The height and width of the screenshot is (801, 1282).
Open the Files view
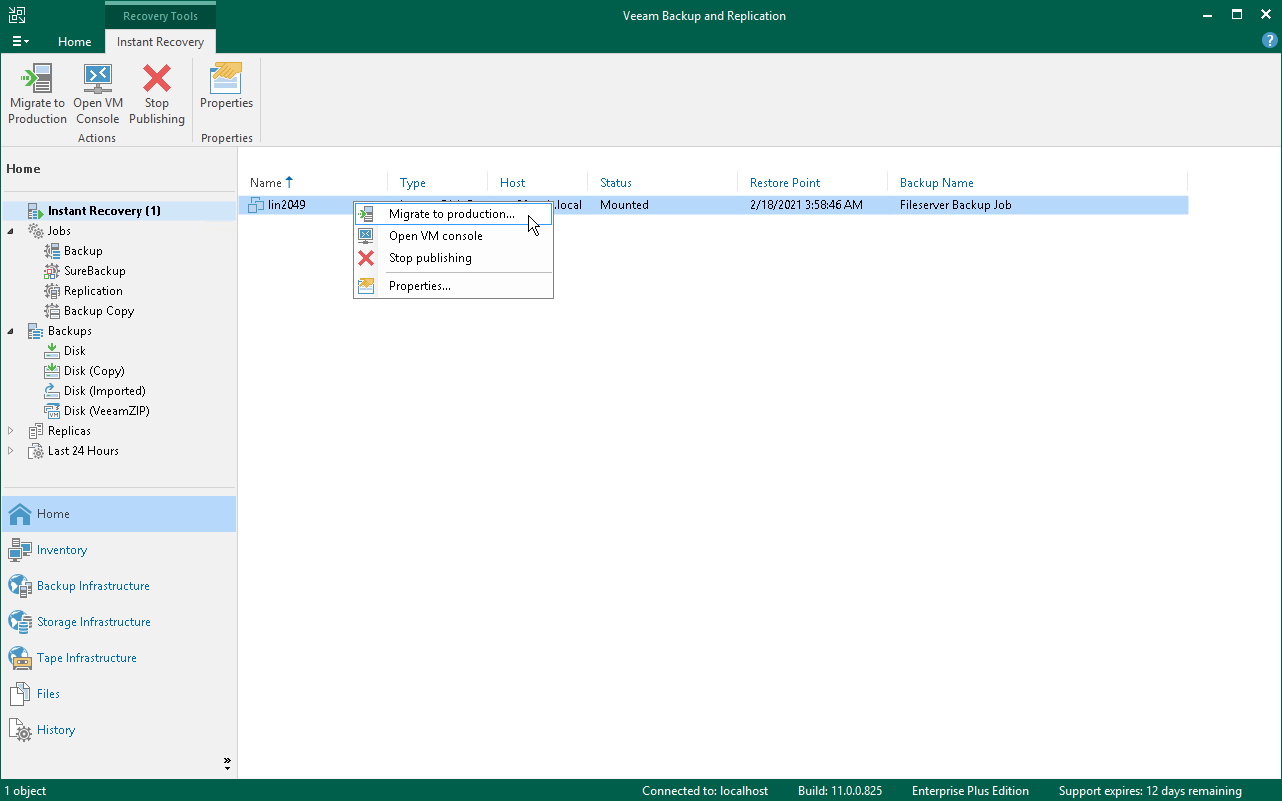click(x=50, y=693)
